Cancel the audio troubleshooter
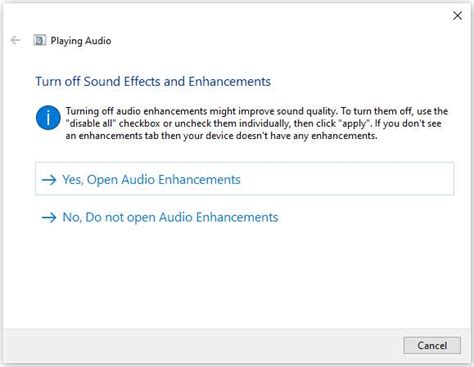Screen dimensions: 474x367 tap(432, 345)
